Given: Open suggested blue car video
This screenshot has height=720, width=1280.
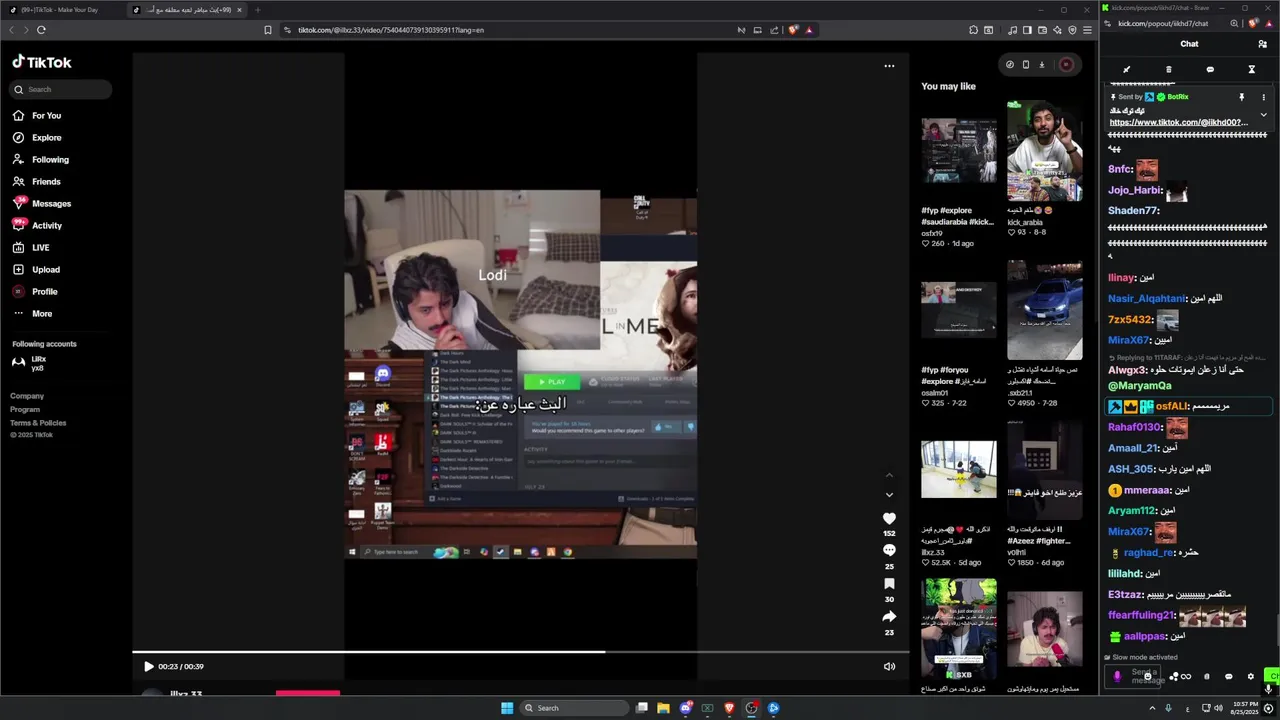Looking at the screenshot, I should pos(1044,310).
